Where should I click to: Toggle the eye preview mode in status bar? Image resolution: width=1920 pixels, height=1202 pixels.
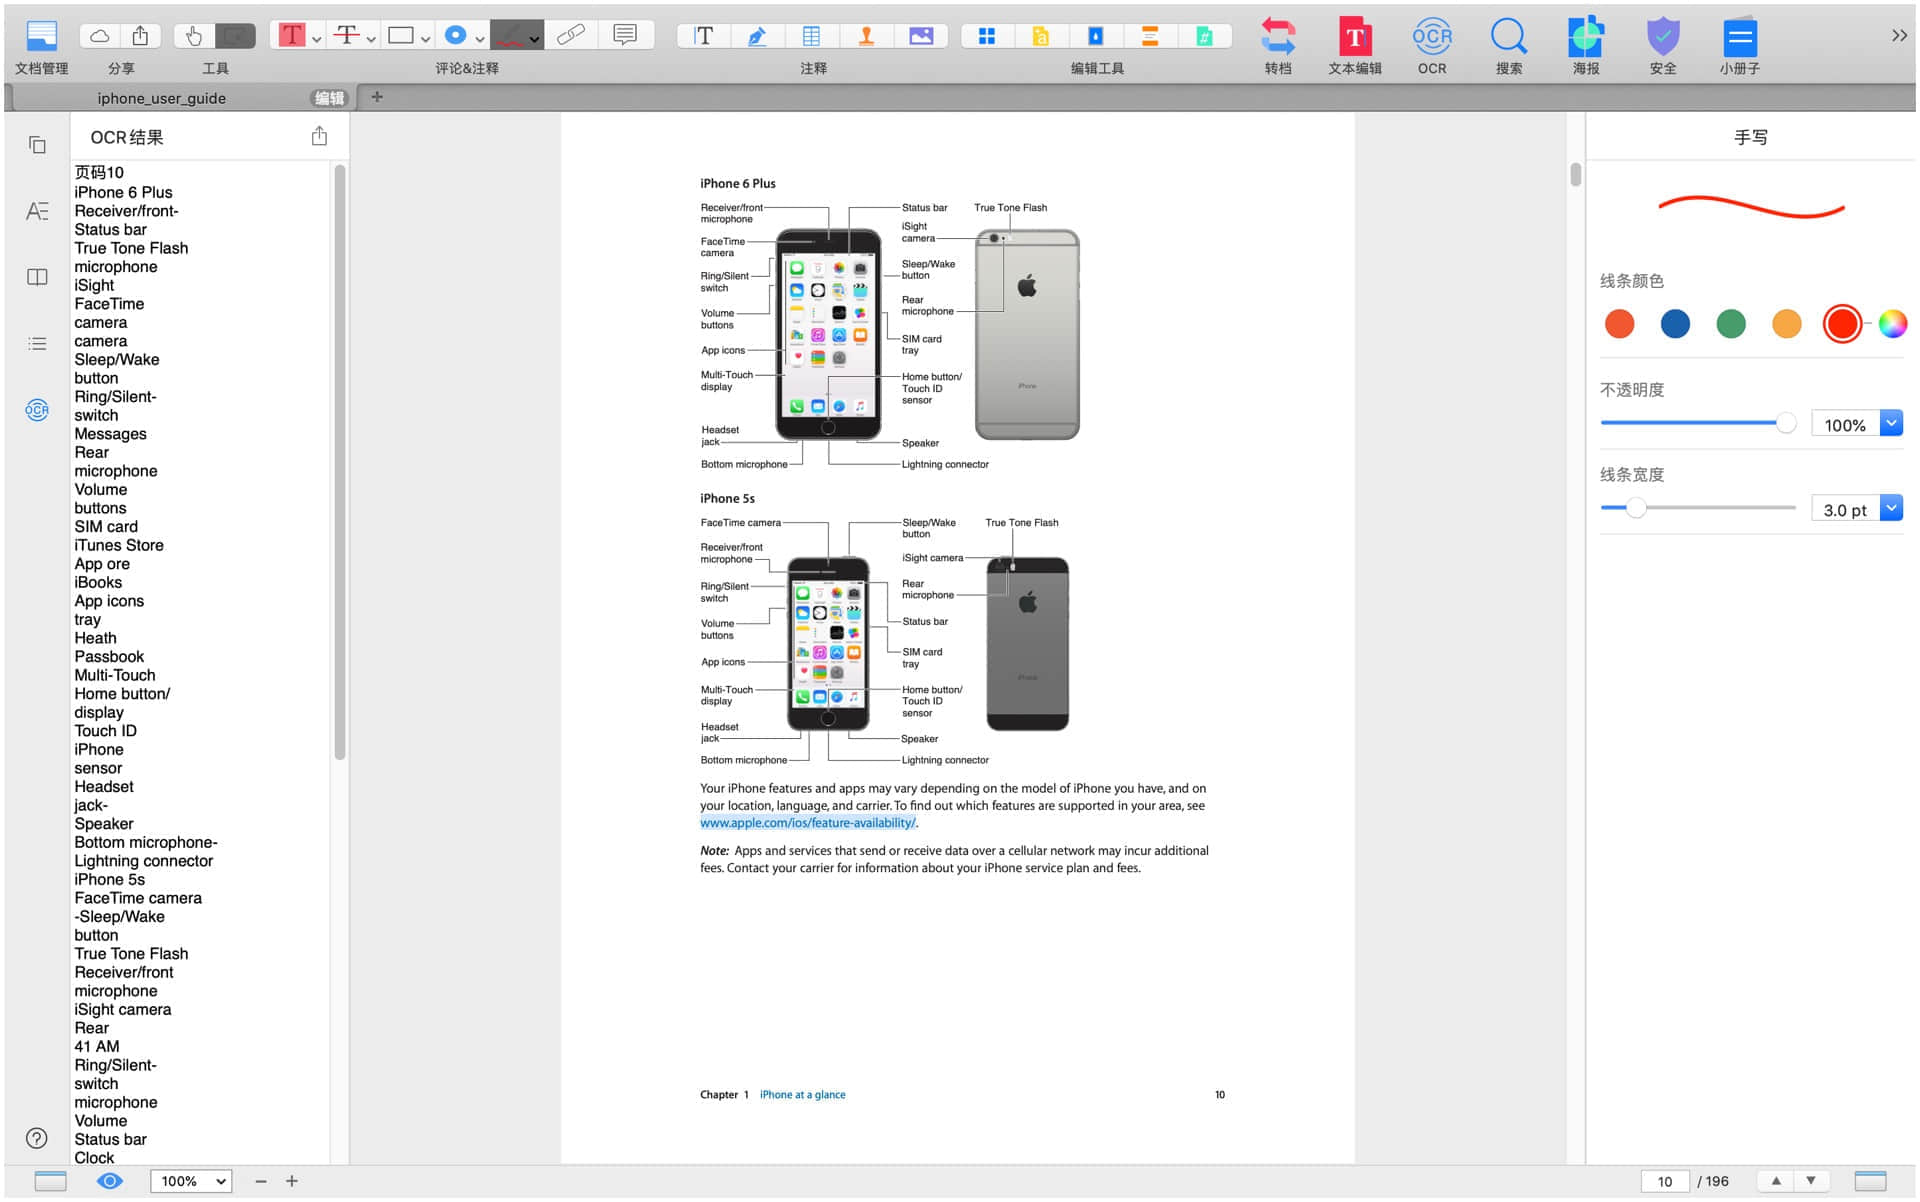click(x=110, y=1181)
